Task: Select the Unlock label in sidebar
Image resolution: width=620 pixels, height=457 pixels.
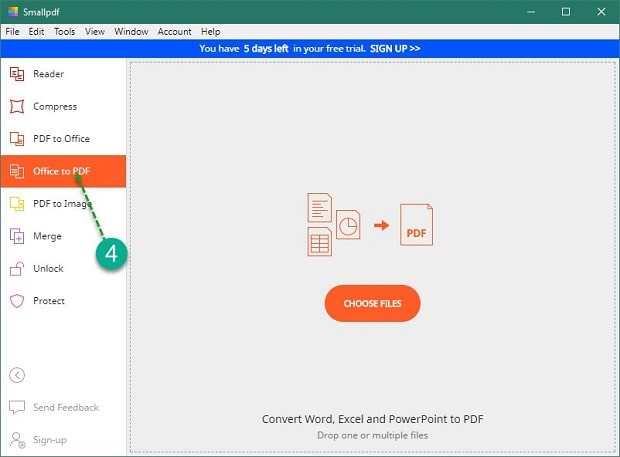Action: 48,268
